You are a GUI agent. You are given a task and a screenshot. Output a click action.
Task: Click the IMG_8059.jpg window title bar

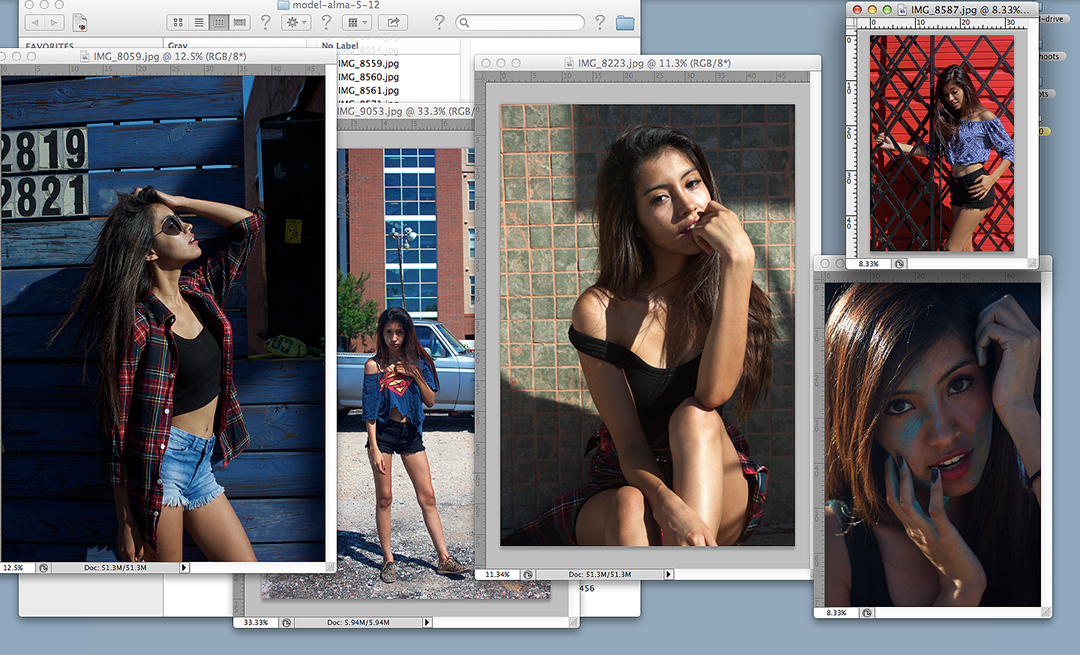click(x=169, y=56)
